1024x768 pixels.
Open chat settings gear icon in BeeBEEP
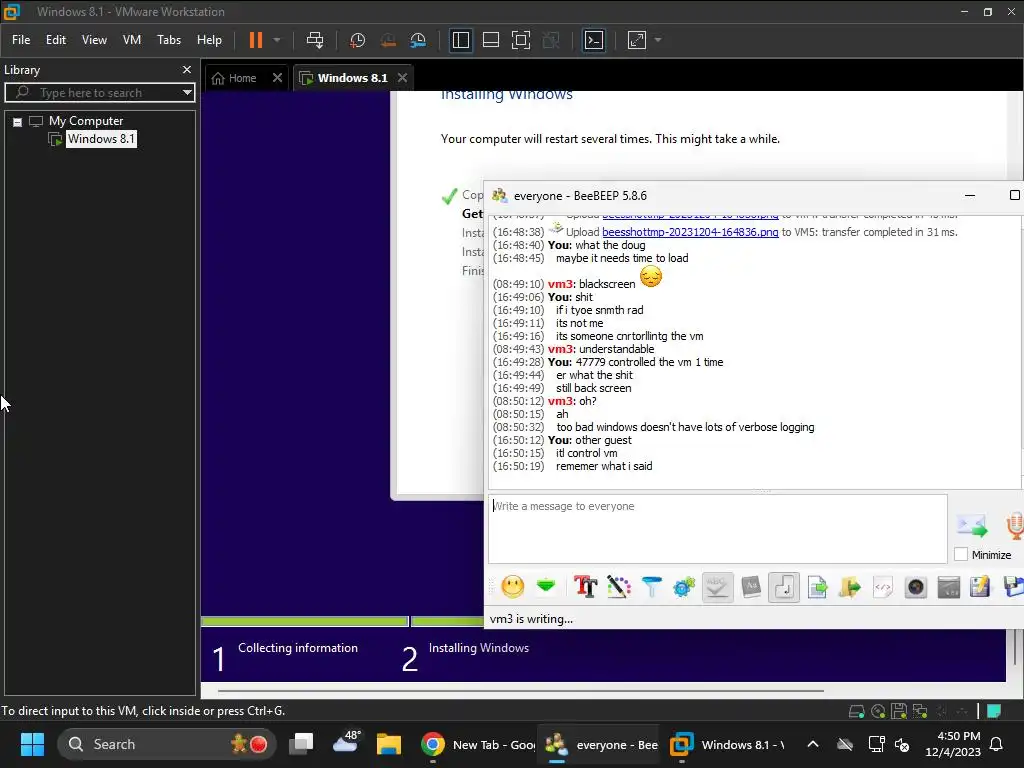pos(684,587)
